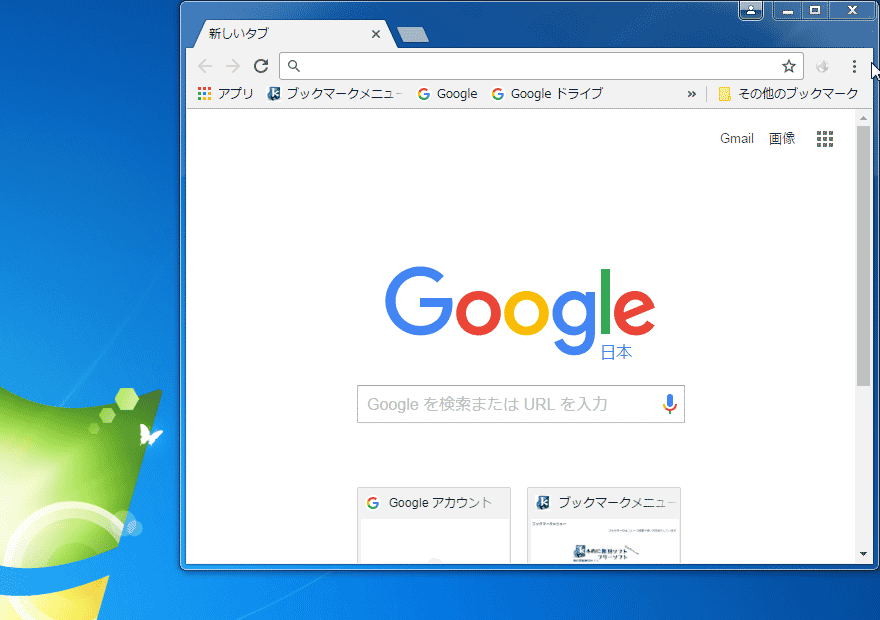
Task: Open the ブックマークメニュー thumbnail tile
Action: 604,525
